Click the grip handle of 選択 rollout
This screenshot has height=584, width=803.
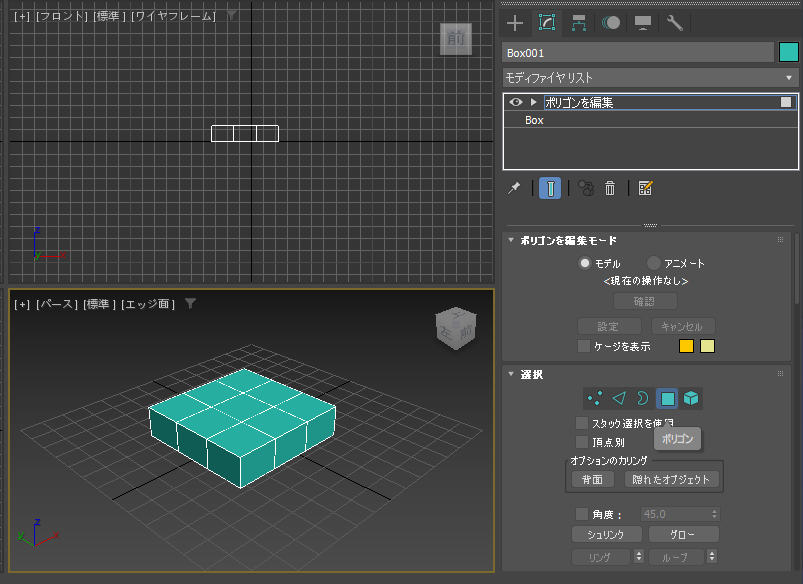coord(780,374)
